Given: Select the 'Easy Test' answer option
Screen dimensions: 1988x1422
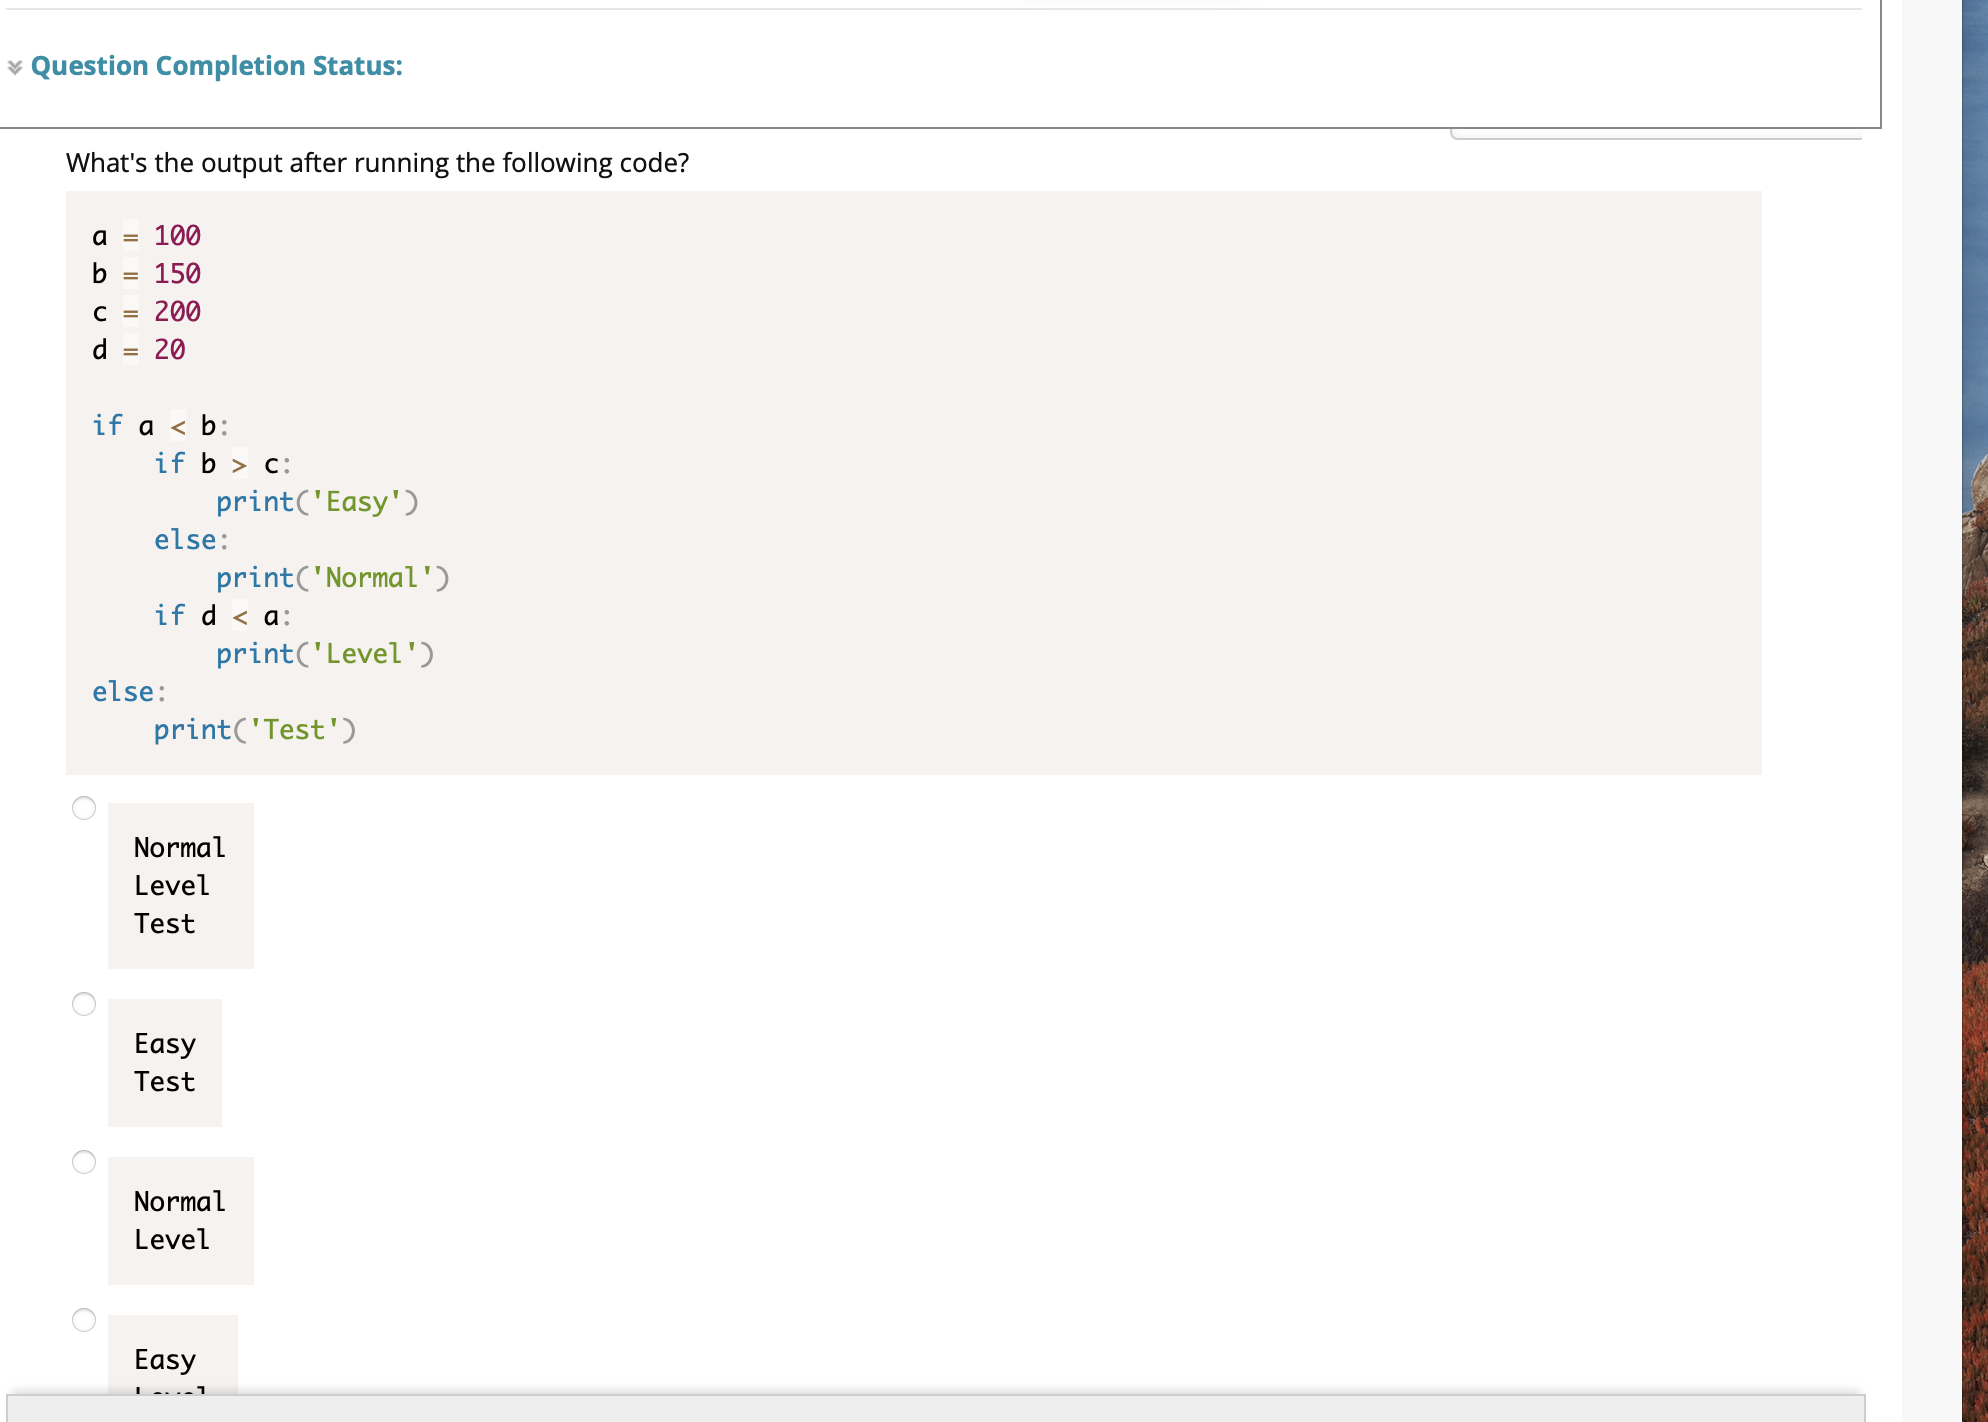Looking at the screenshot, I should 85,1004.
